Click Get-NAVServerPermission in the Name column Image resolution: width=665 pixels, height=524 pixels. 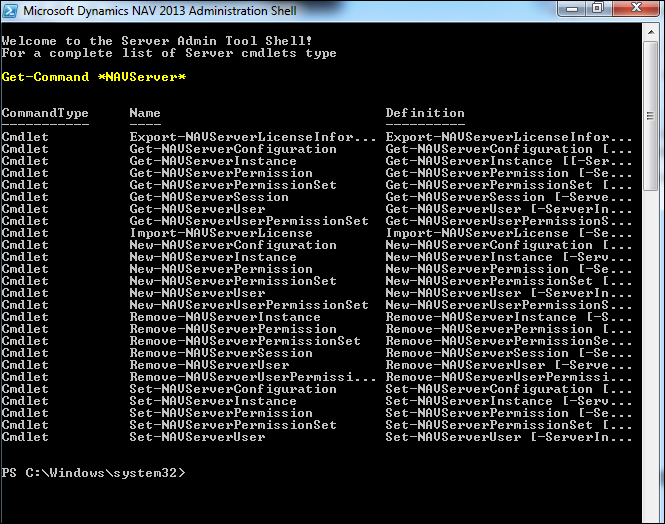click(221, 173)
